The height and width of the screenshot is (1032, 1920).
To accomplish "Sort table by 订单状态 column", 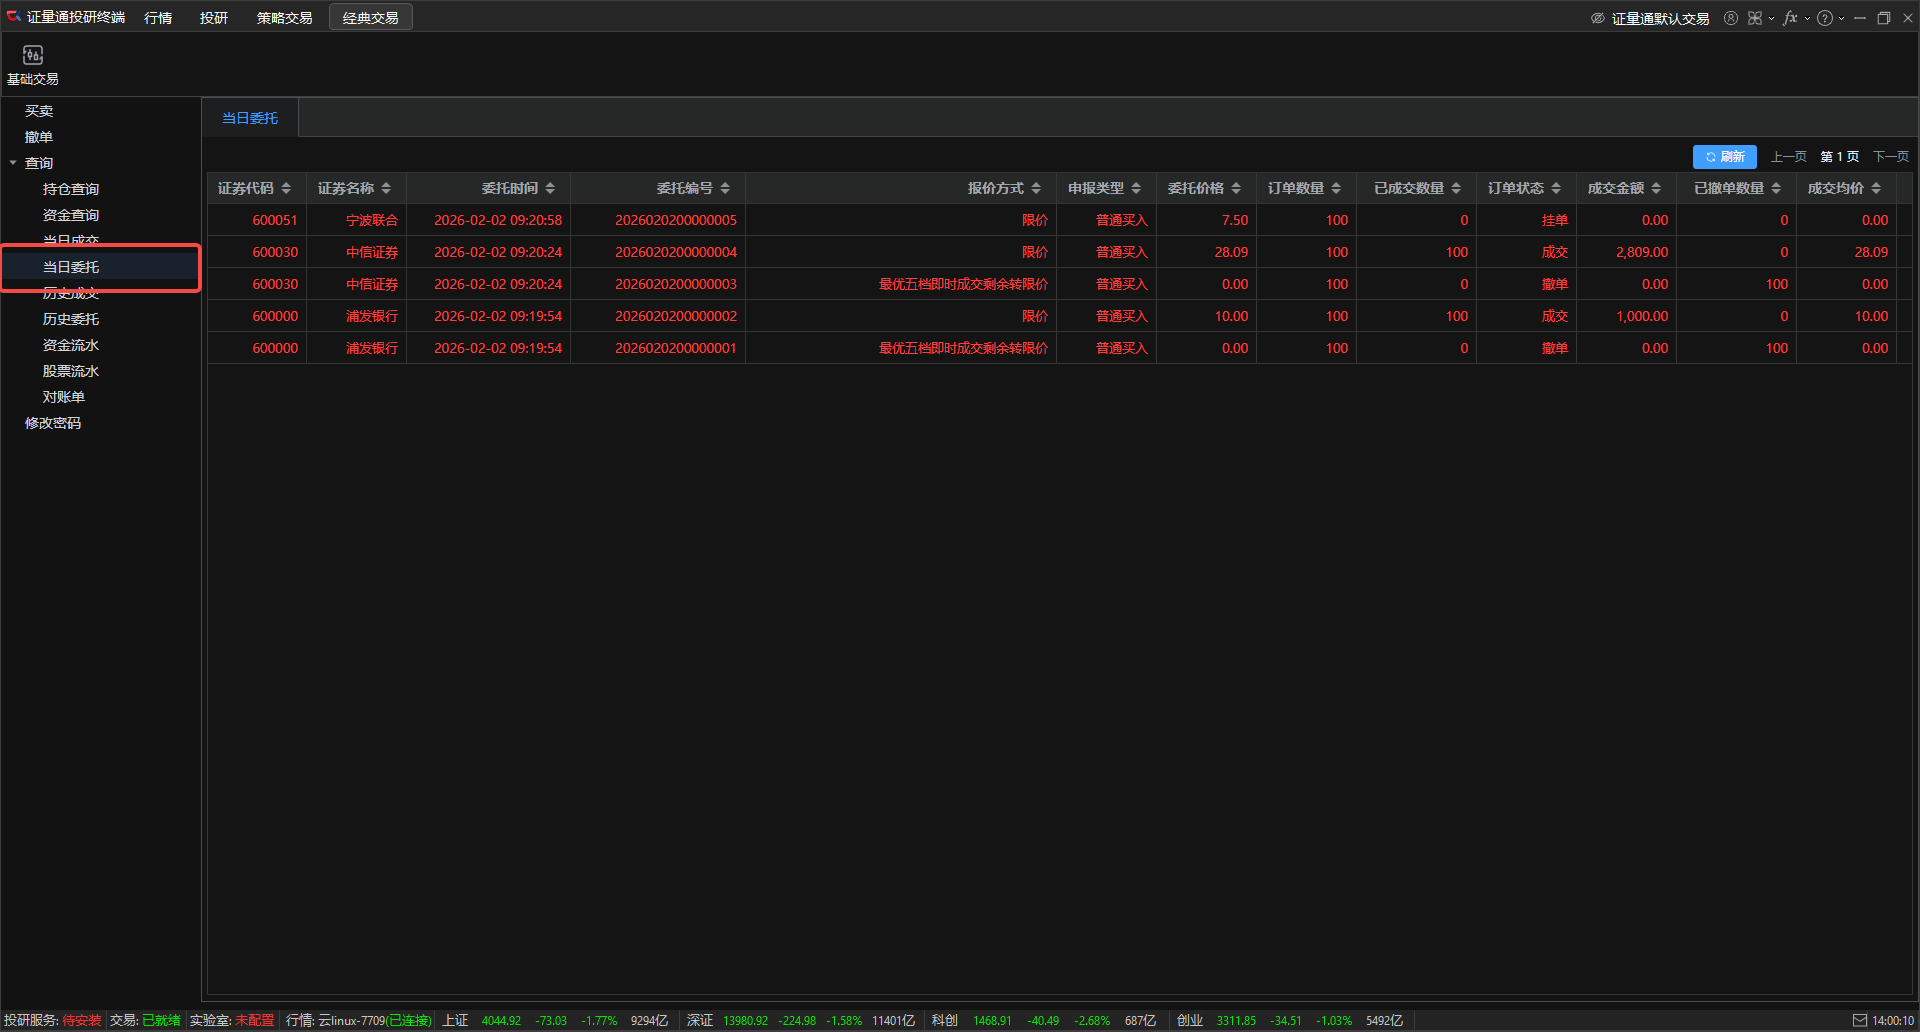I will pyautogui.click(x=1556, y=188).
